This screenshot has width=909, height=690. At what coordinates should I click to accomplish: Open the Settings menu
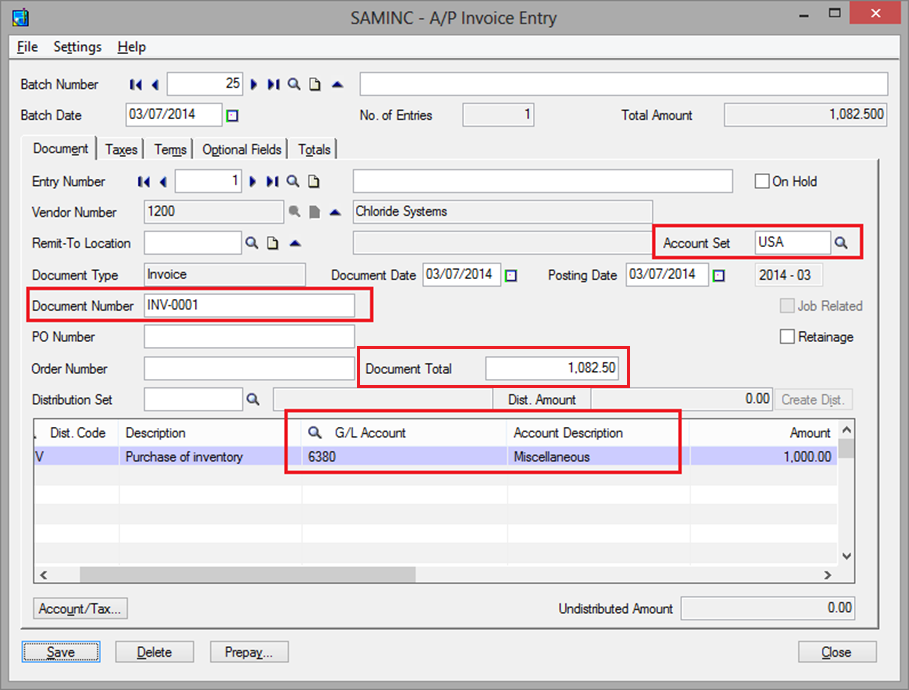(x=77, y=47)
